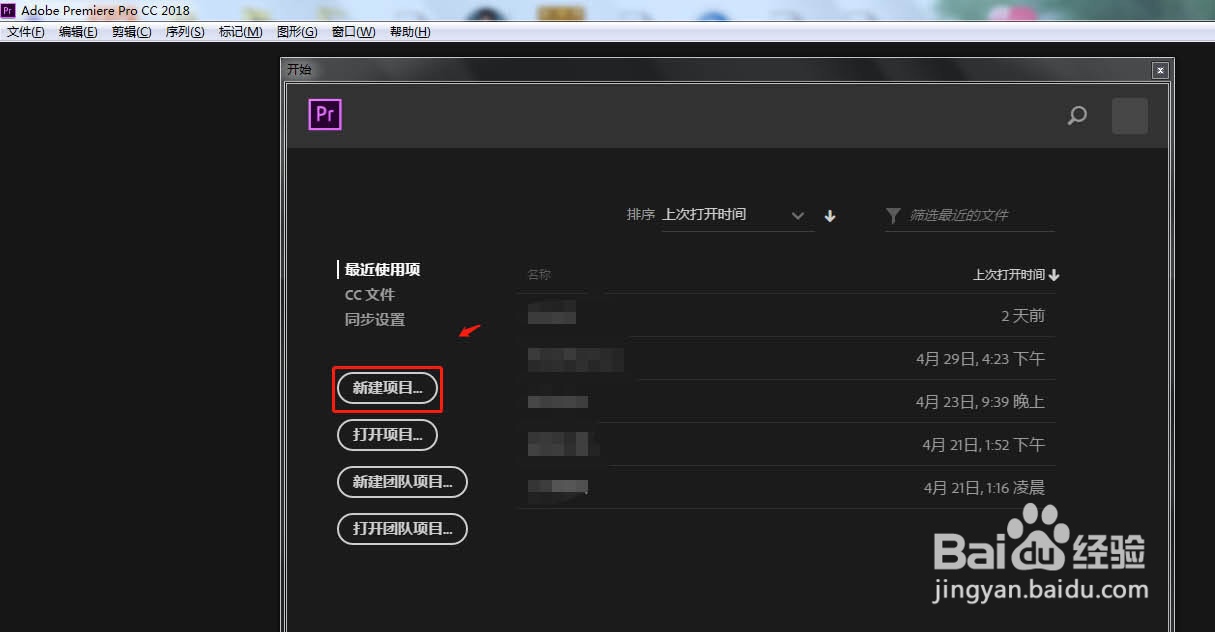1215x632 pixels.
Task: Click the 打开项目... button
Action: pyautogui.click(x=388, y=435)
